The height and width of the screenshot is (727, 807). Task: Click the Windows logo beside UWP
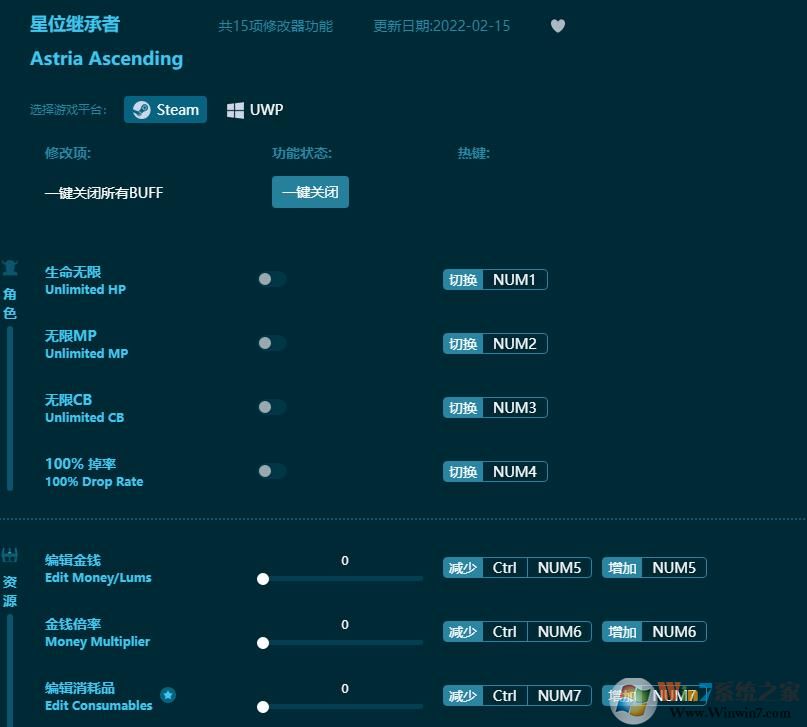235,110
